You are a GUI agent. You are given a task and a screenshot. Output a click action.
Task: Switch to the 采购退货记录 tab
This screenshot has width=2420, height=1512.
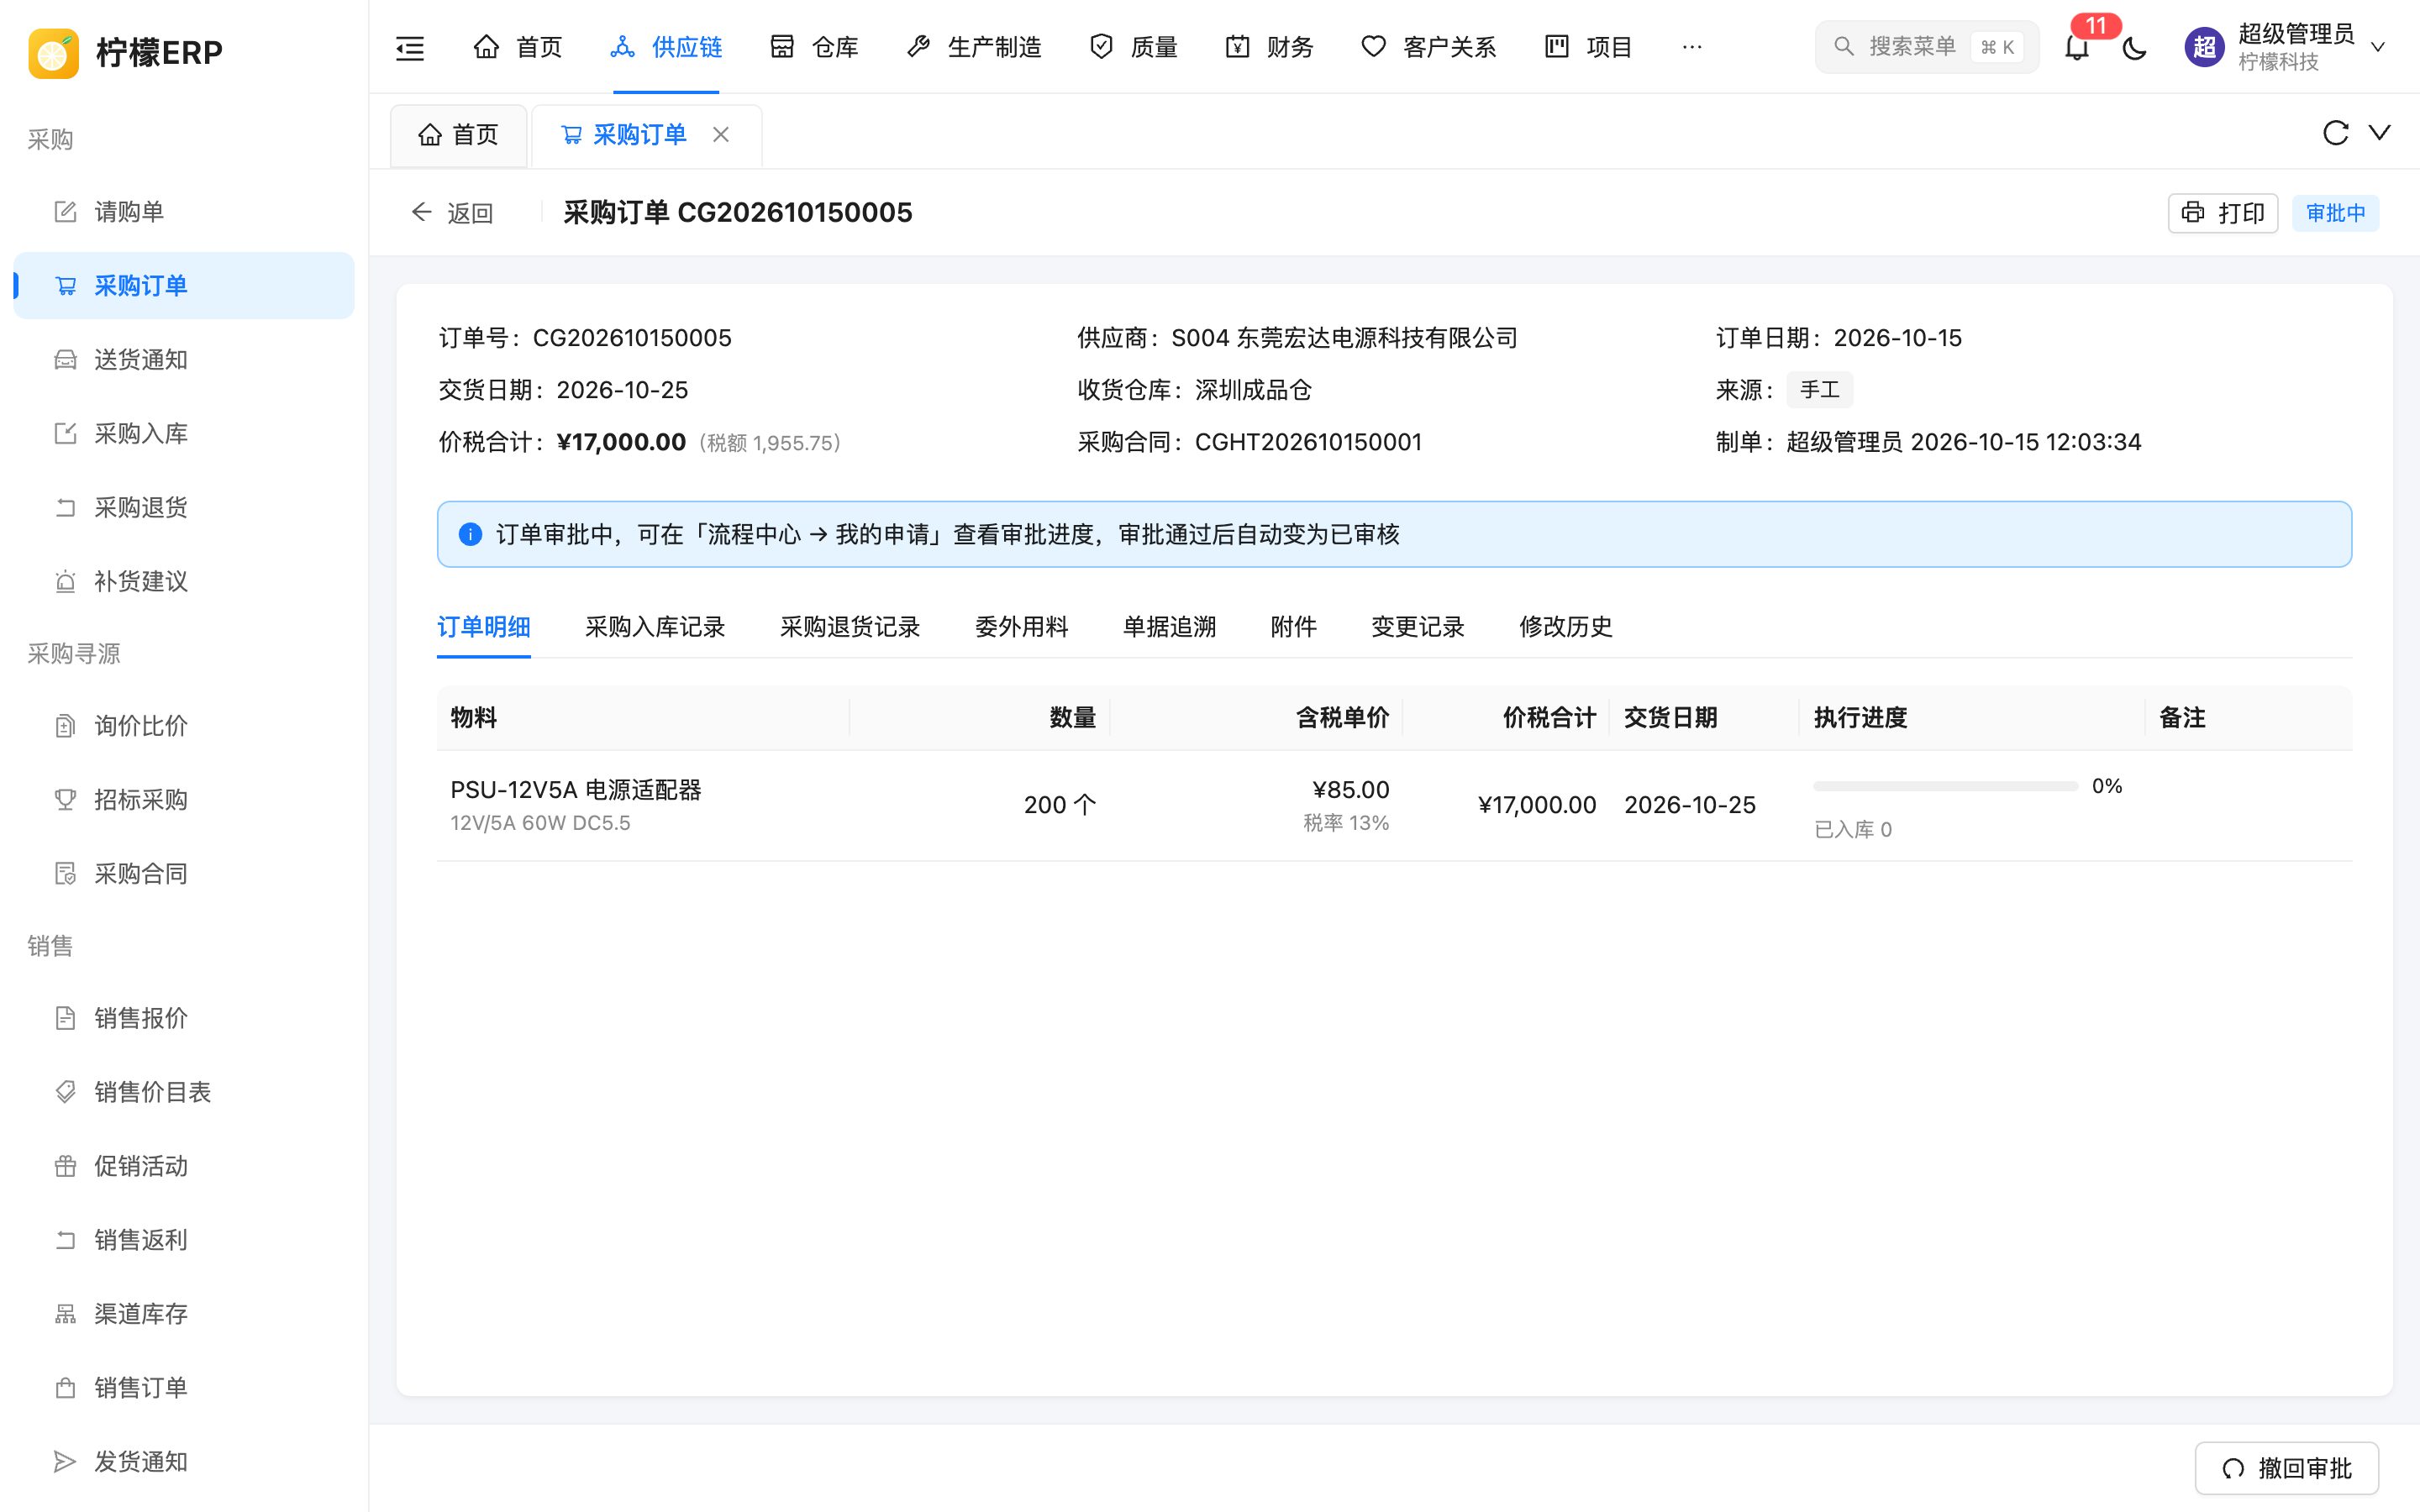click(850, 627)
